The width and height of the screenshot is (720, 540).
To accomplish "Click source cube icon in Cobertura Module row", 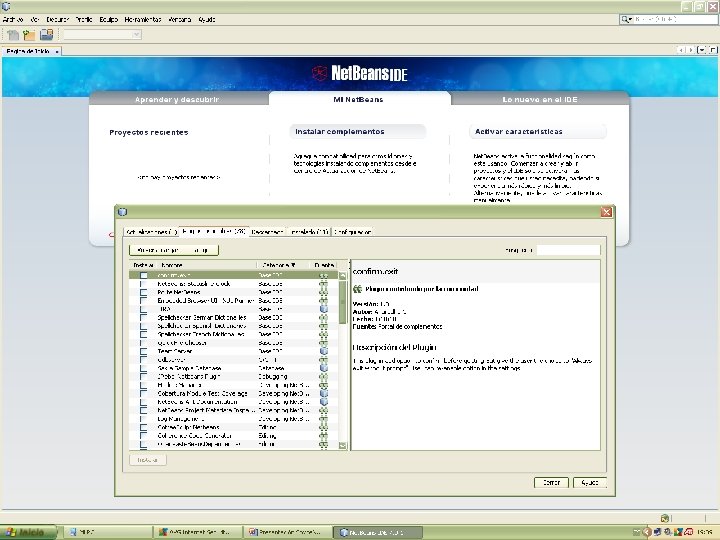I will (x=324, y=394).
